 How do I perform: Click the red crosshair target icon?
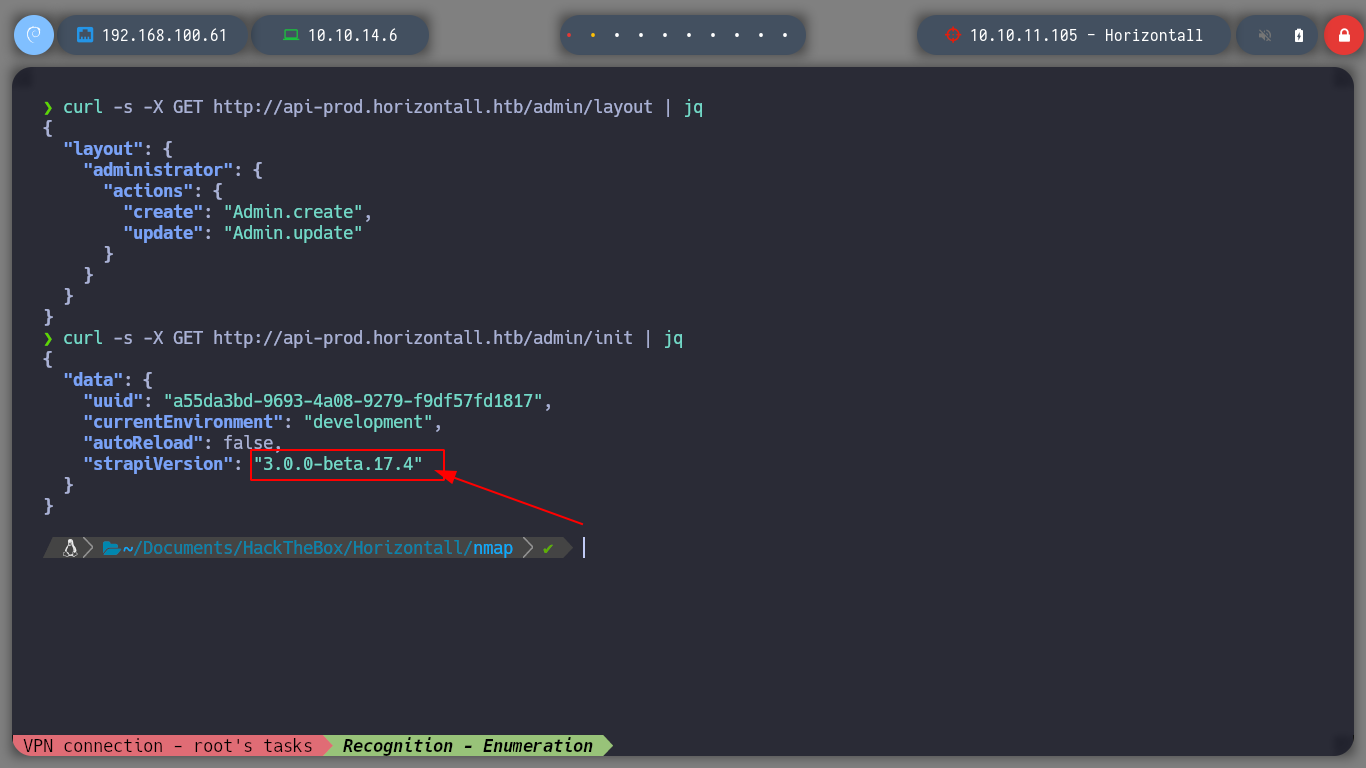pyautogui.click(x=952, y=35)
